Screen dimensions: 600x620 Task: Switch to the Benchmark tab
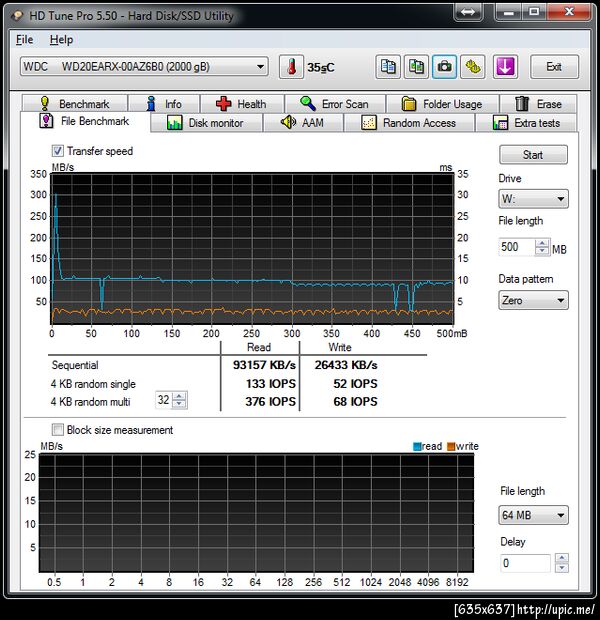tap(75, 104)
